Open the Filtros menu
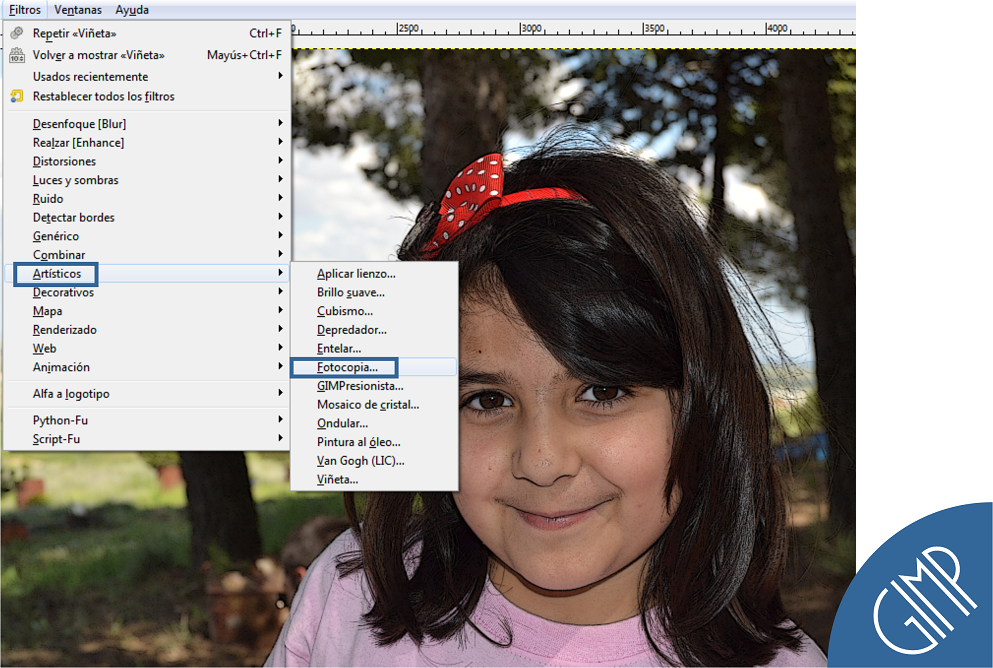 pos(25,9)
